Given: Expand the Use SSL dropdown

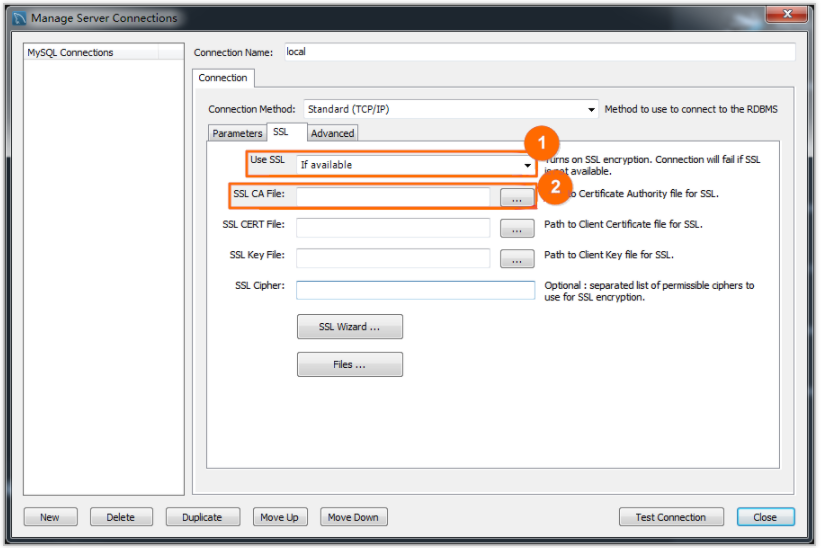Looking at the screenshot, I should pos(415,165).
